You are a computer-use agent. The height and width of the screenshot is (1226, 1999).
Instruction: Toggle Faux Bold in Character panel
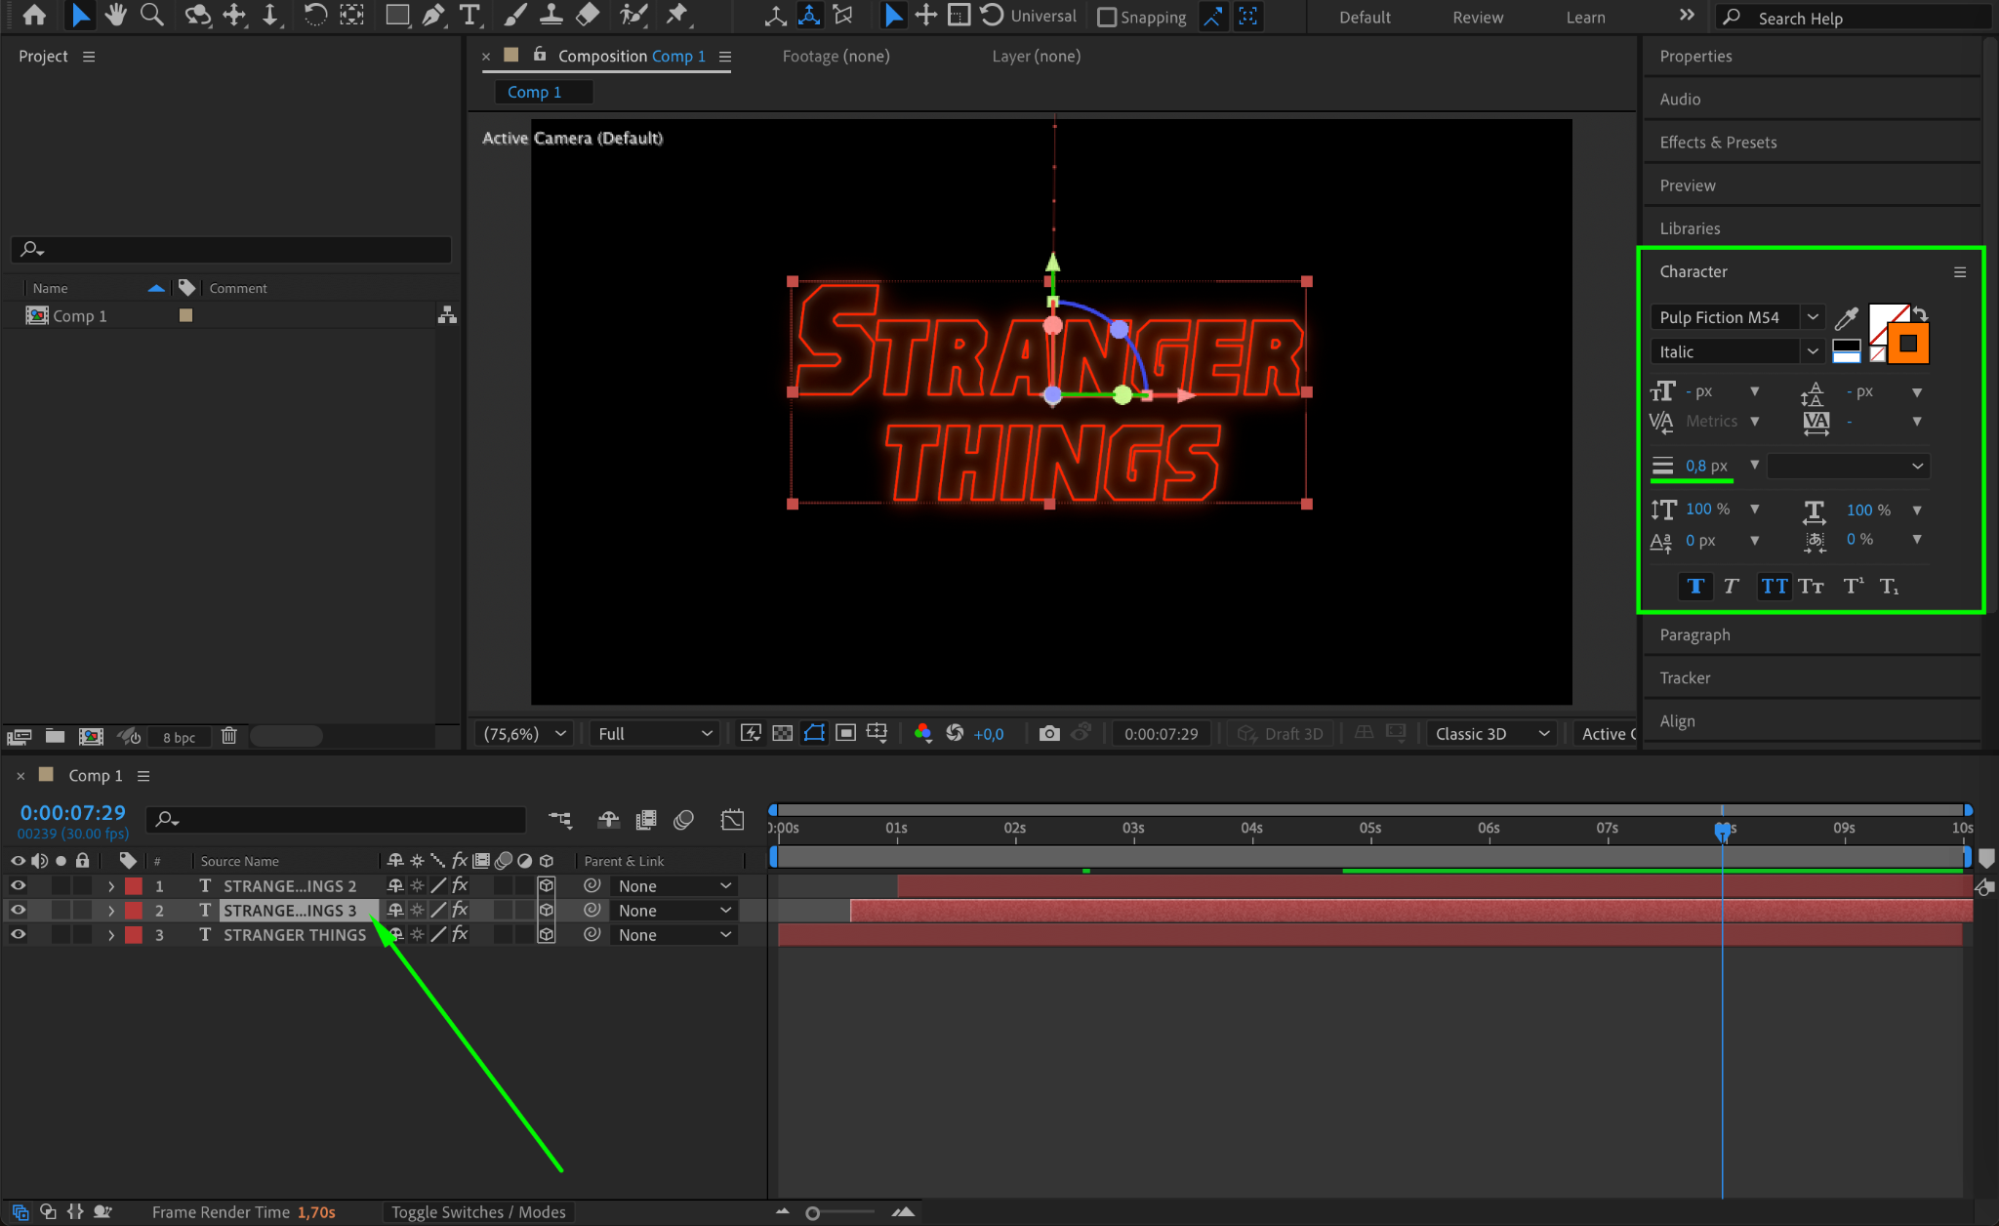1695,586
